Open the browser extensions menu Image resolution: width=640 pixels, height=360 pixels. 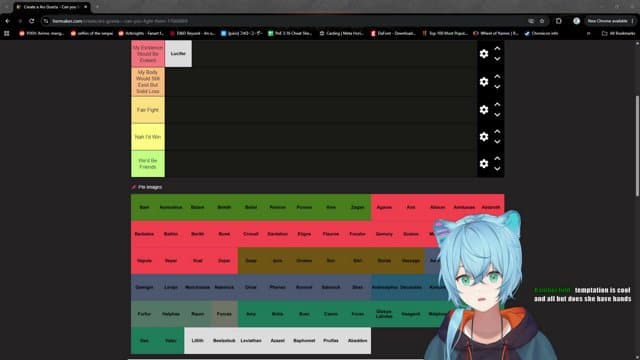coord(559,21)
